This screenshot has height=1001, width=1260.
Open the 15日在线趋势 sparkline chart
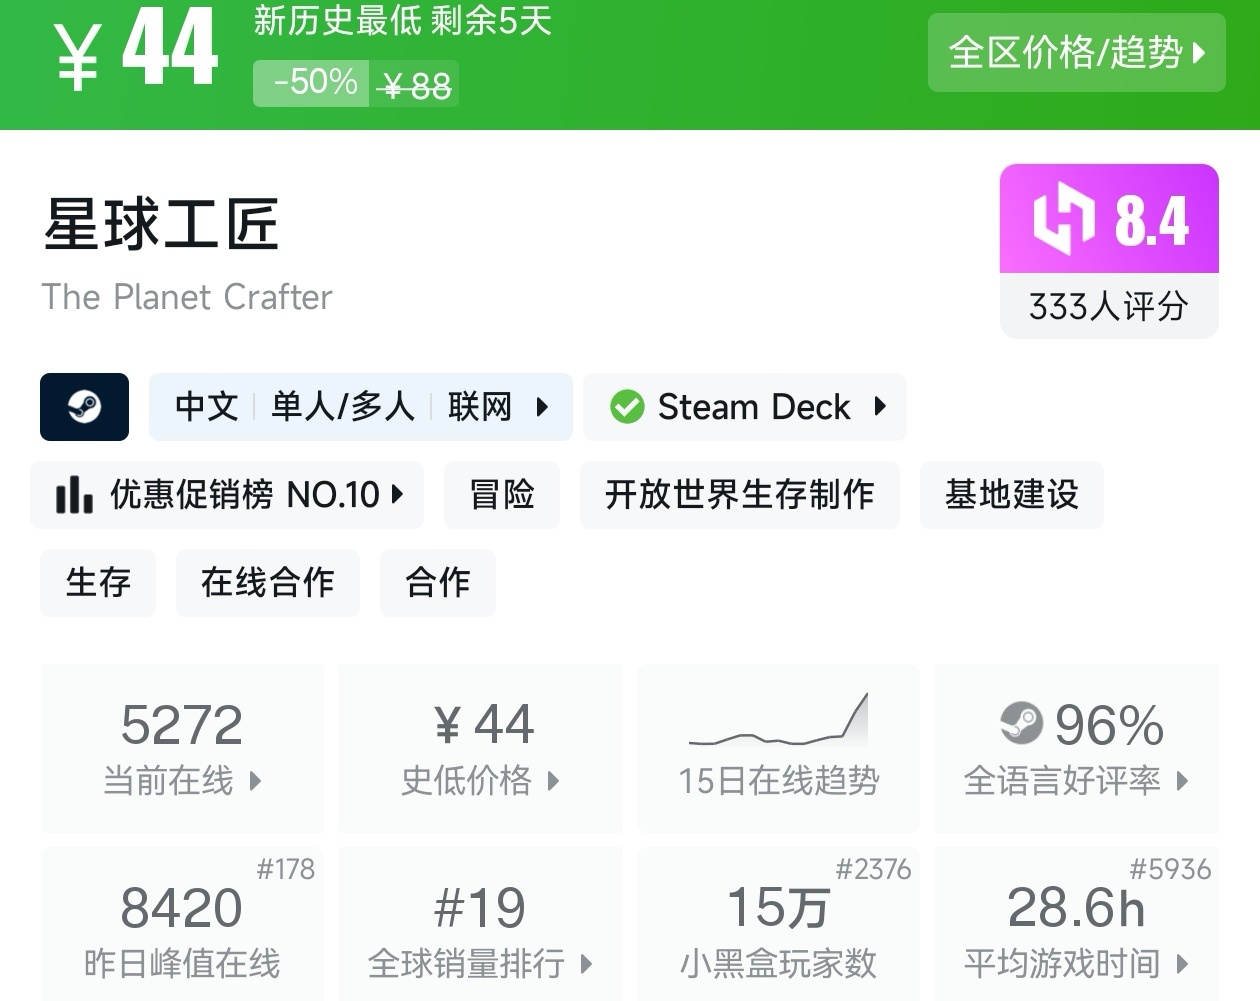[x=778, y=722]
